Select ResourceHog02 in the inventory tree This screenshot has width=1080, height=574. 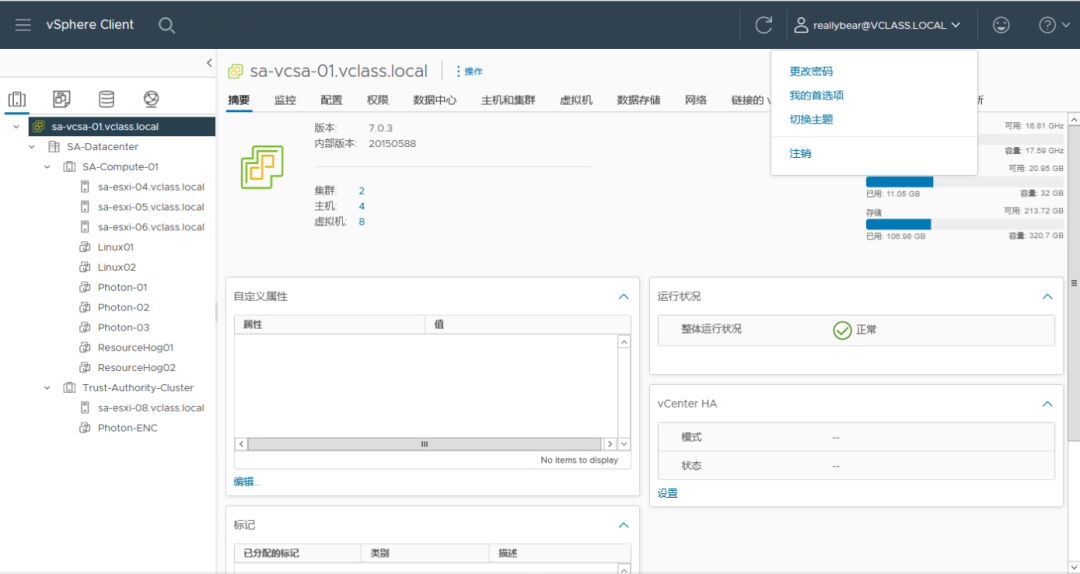(136, 367)
